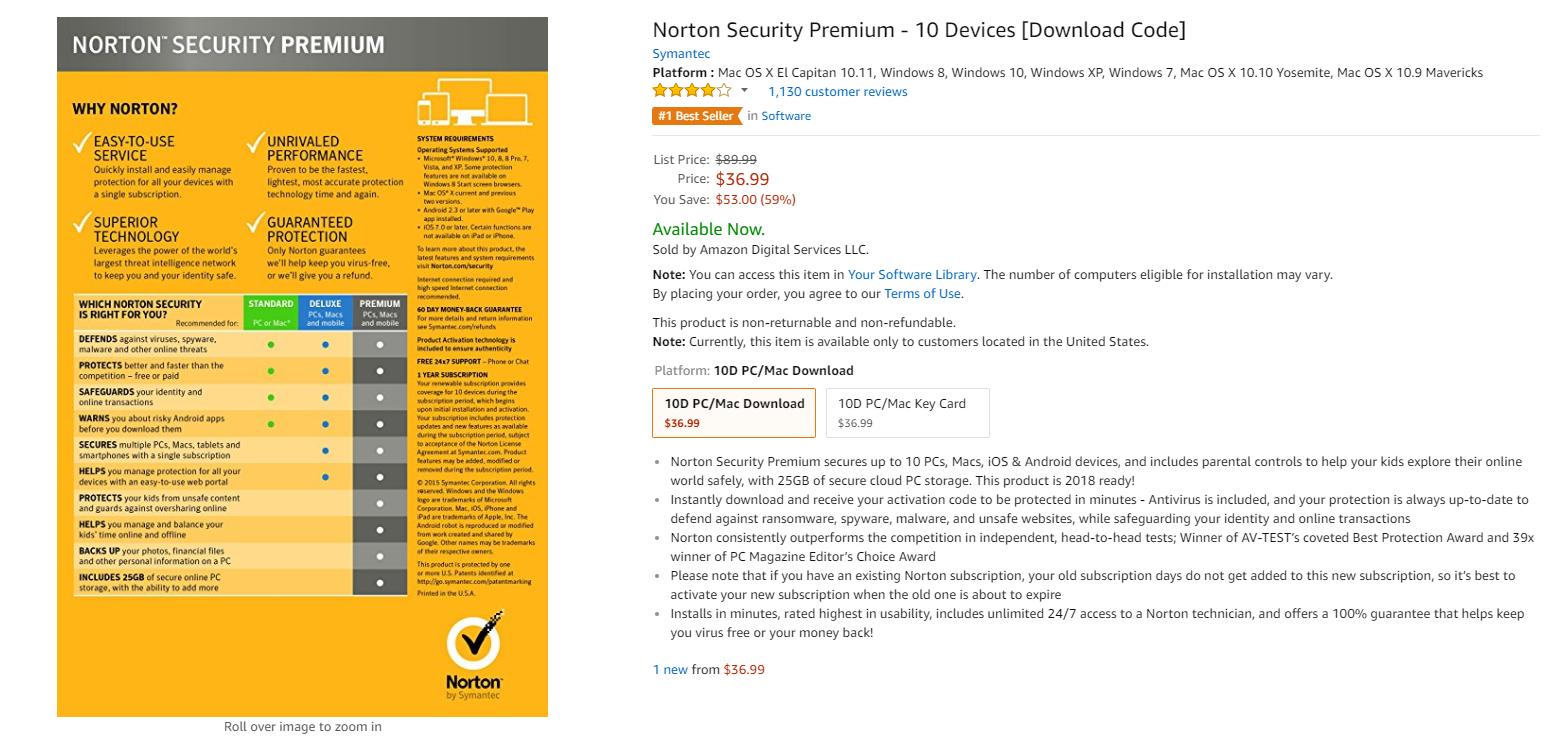Click the checkmark beside Unrivaled Performance
This screenshot has width=1549, height=743.
(255, 144)
